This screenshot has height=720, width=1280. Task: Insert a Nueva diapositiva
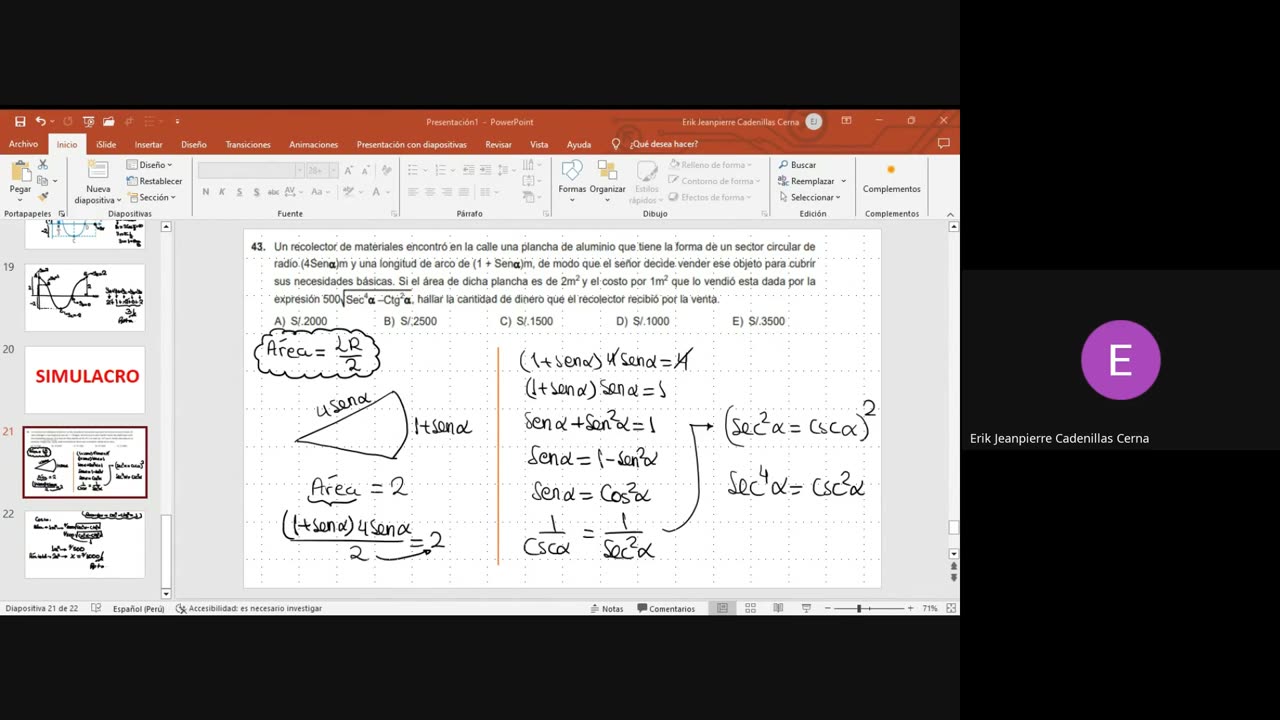tap(98, 182)
